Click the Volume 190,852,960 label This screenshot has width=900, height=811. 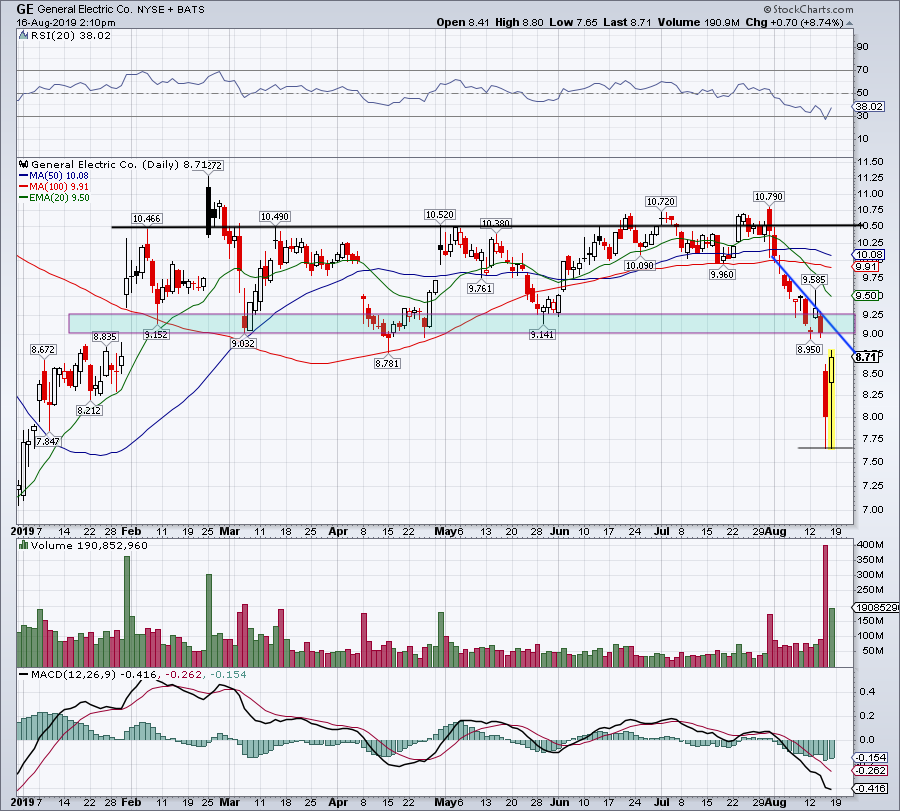(89, 545)
